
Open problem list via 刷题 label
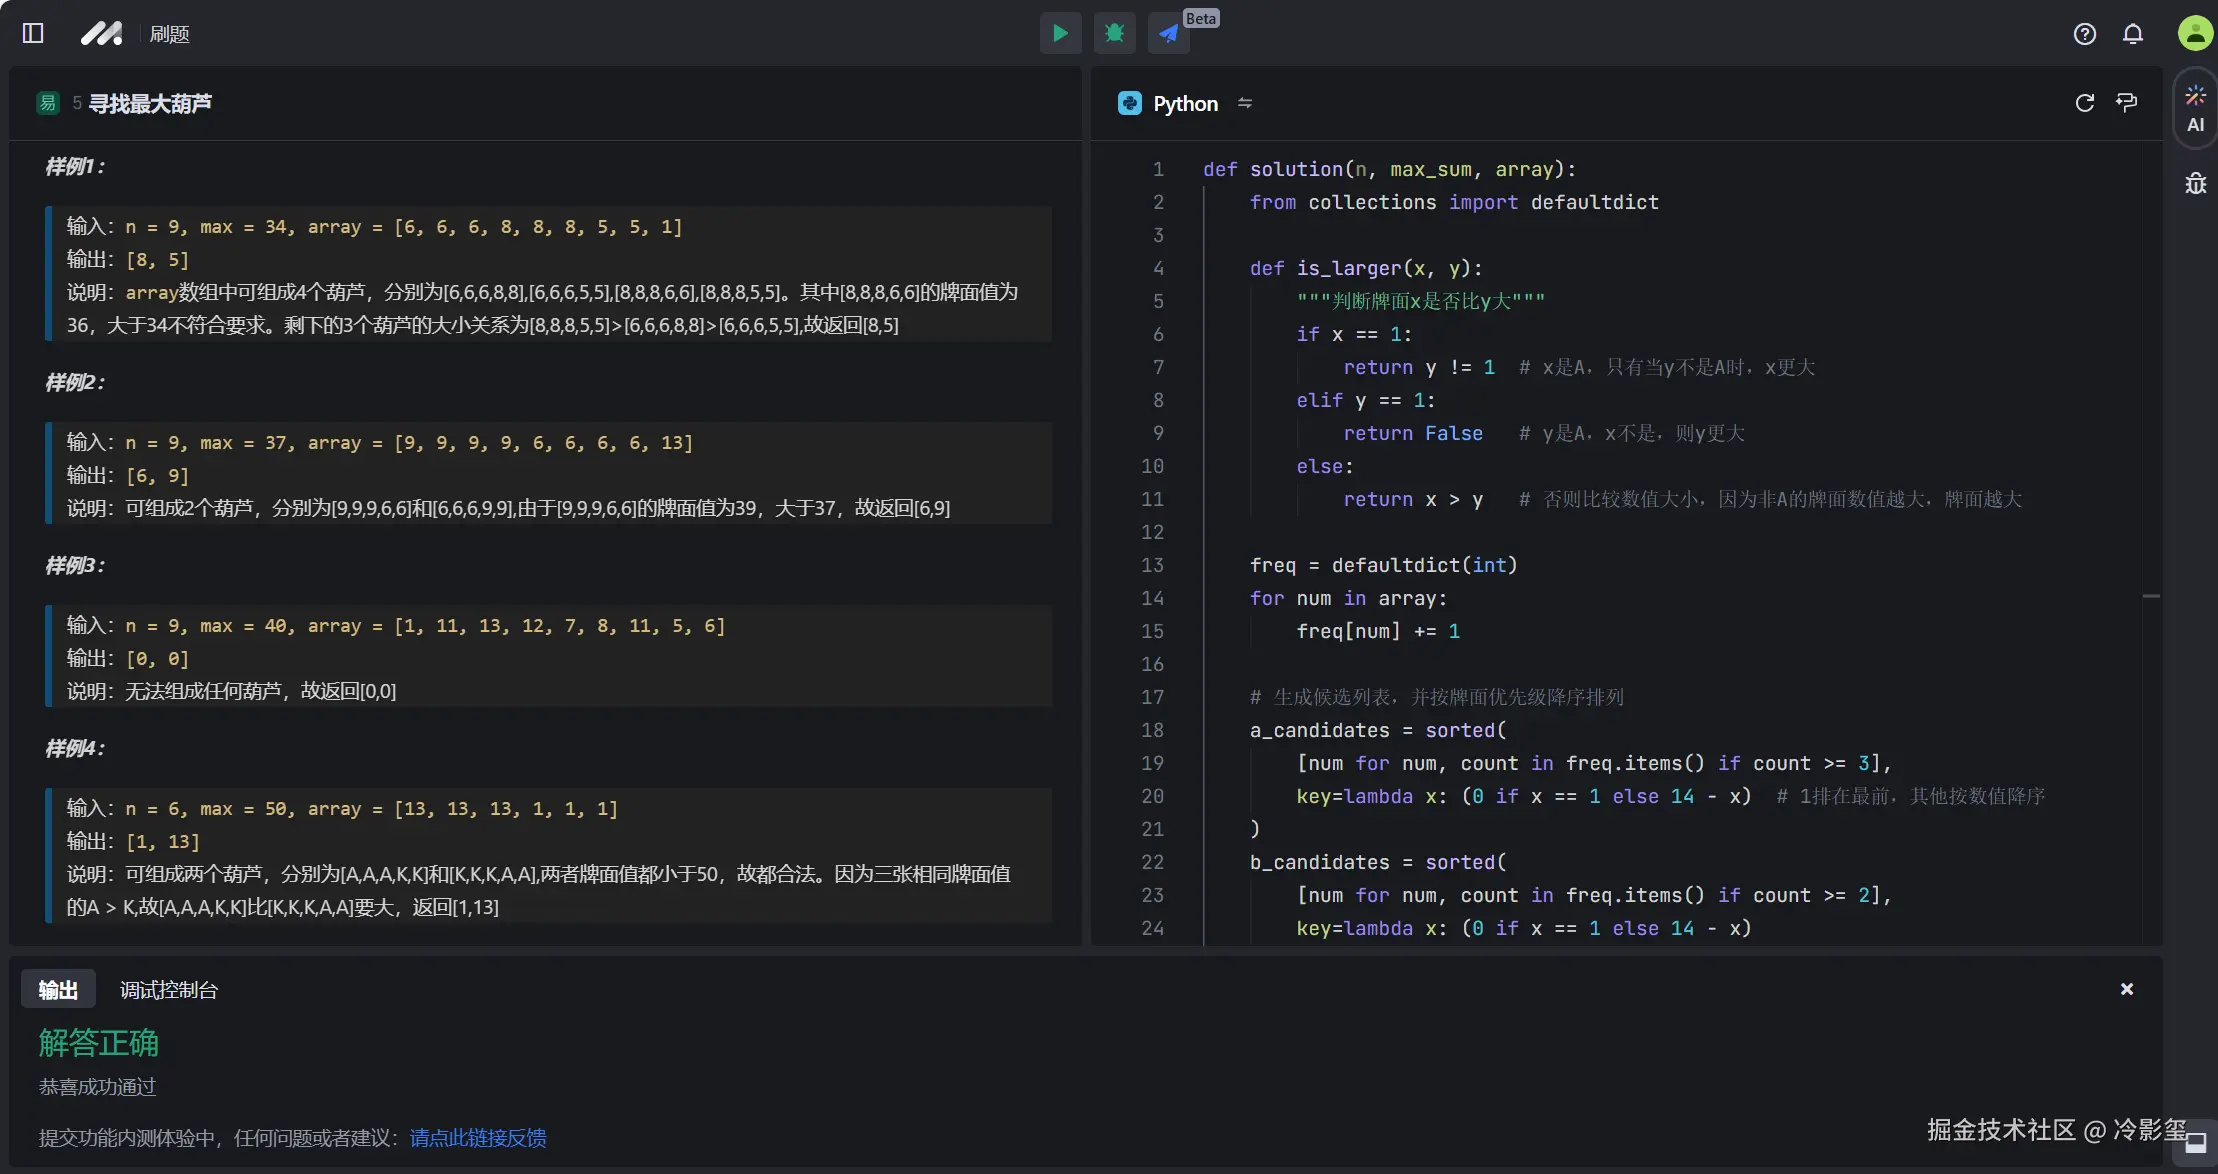click(169, 34)
